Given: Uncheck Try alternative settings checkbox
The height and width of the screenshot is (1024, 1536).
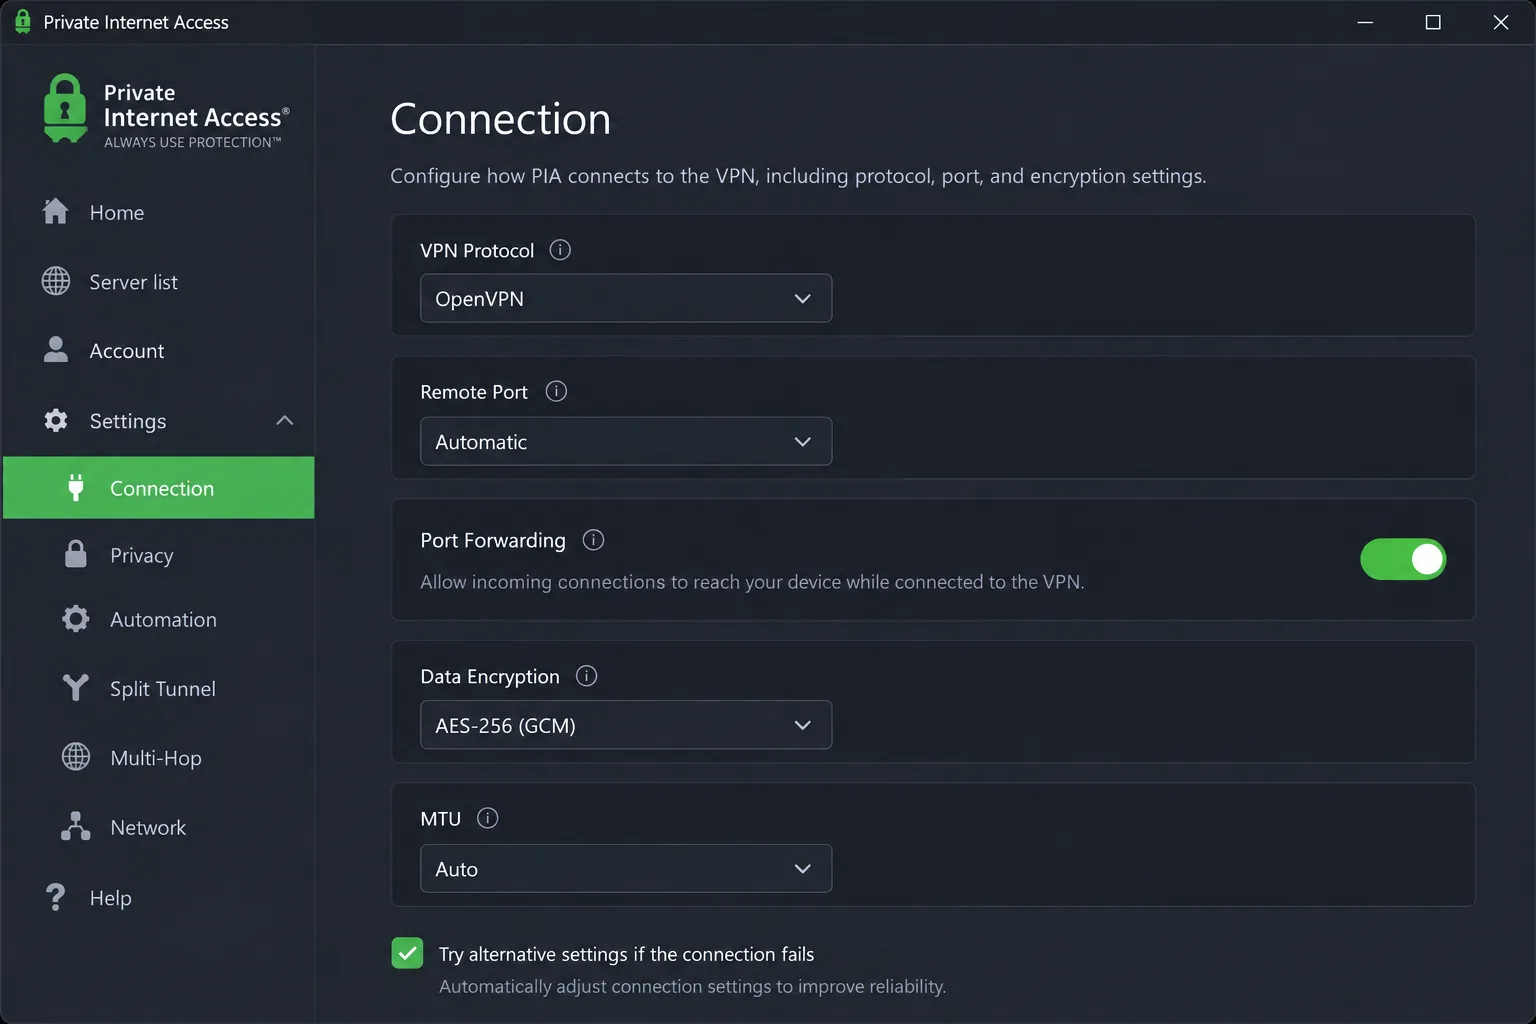Looking at the screenshot, I should [x=407, y=953].
